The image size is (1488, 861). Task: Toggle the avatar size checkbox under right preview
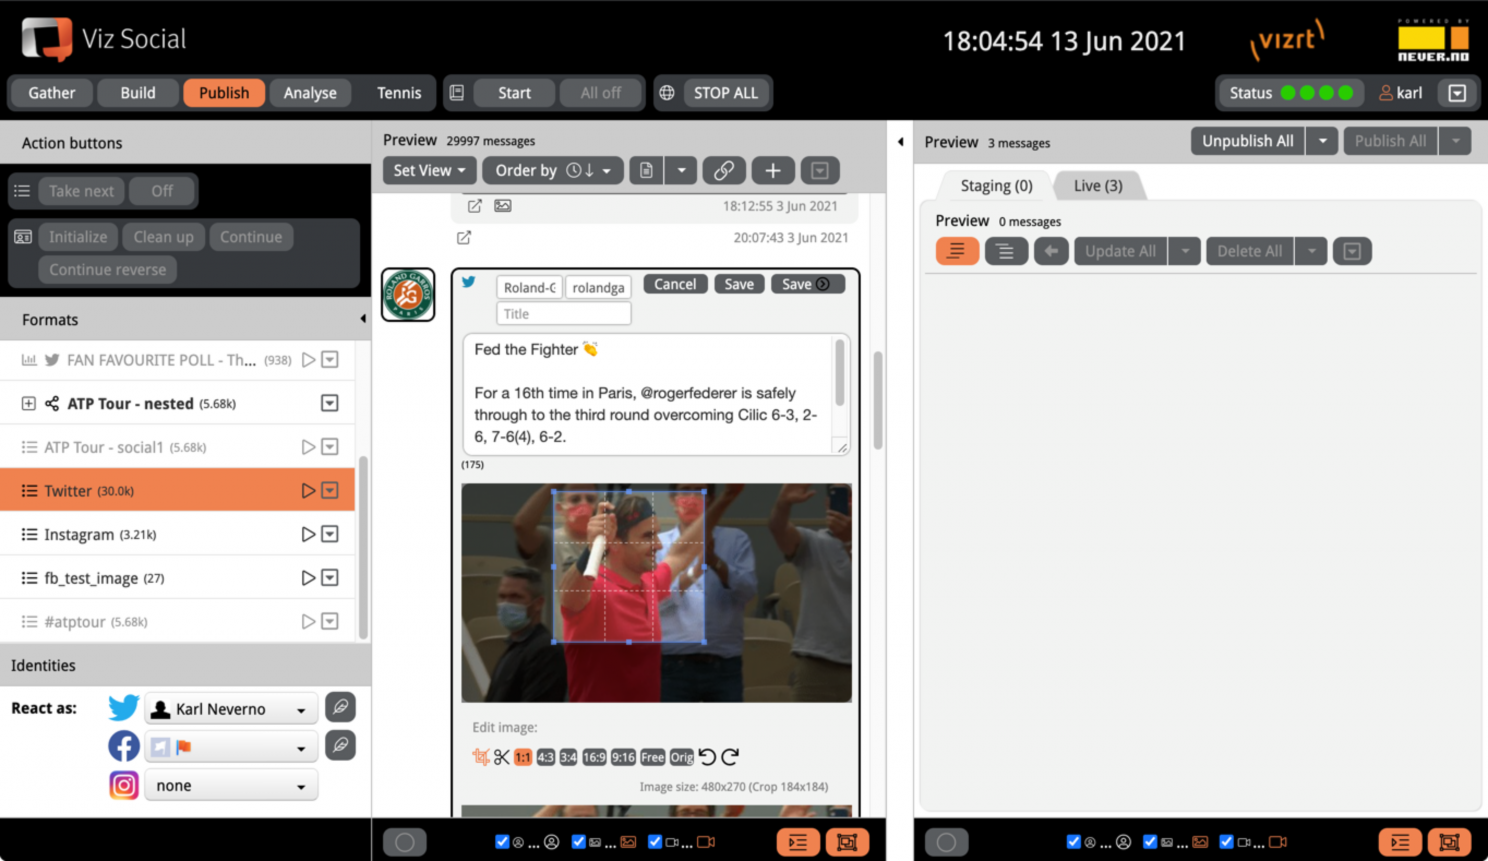coord(1073,842)
